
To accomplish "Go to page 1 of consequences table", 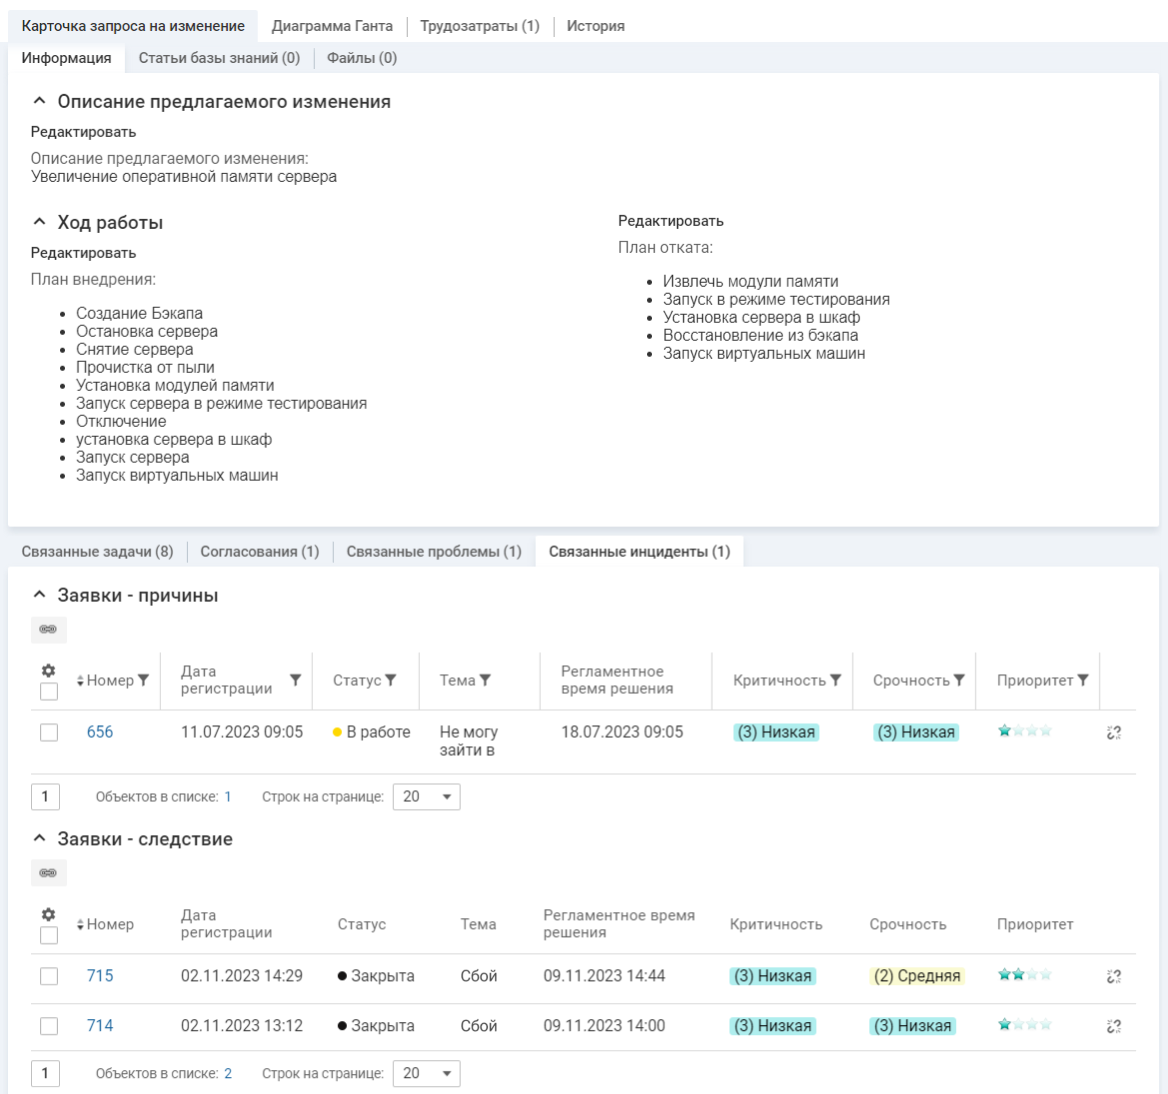I will tap(45, 1073).
